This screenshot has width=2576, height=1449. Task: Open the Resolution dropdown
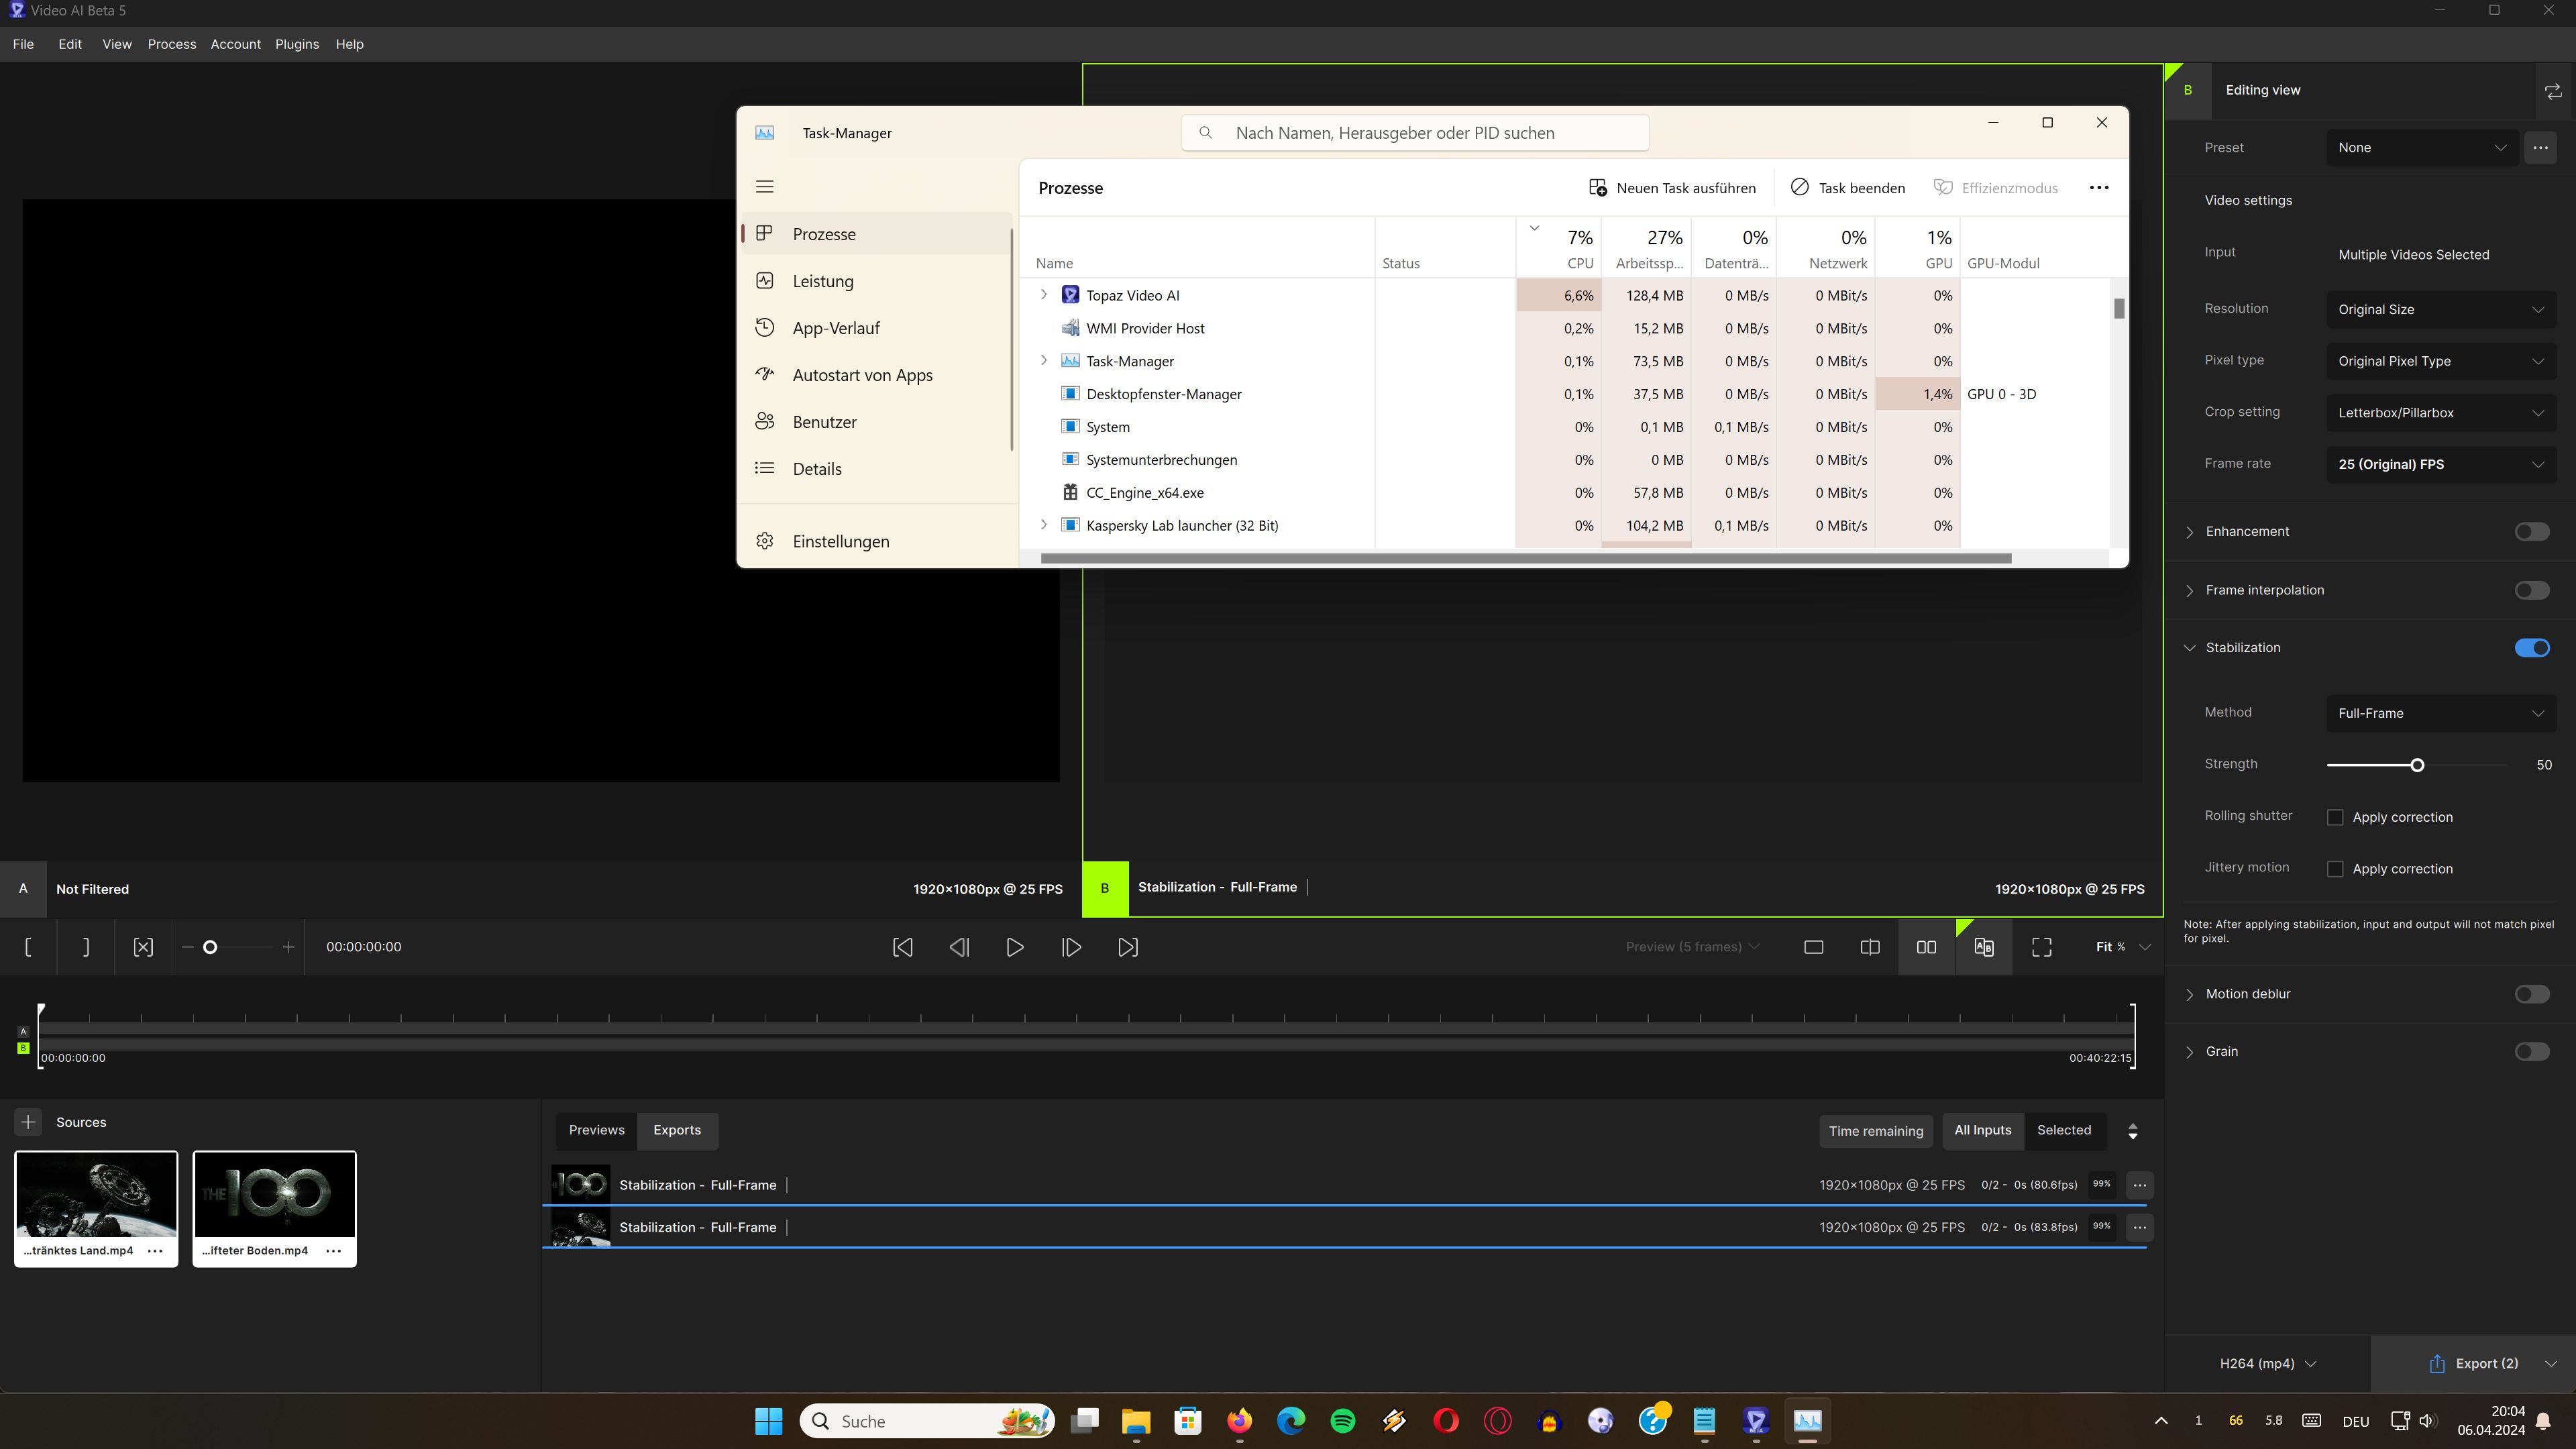(2440, 309)
